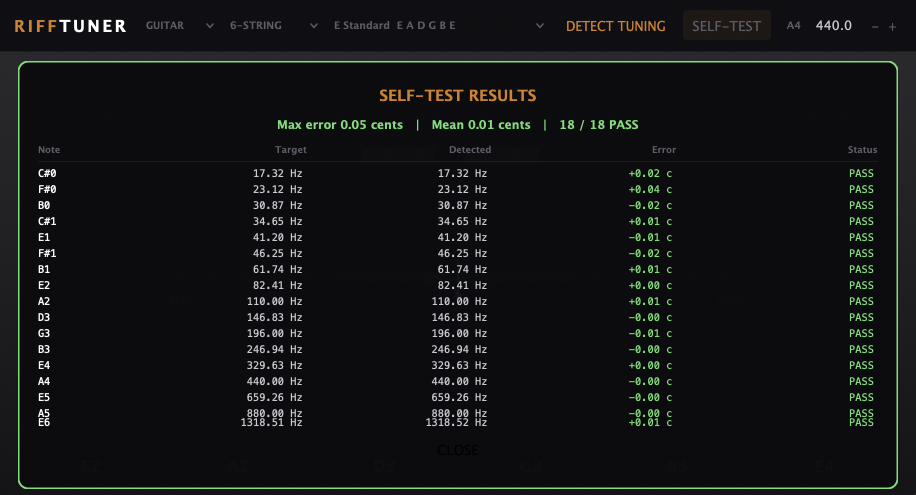Click the PASS status in D3 row
The width and height of the screenshot is (916, 495).
tap(861, 317)
